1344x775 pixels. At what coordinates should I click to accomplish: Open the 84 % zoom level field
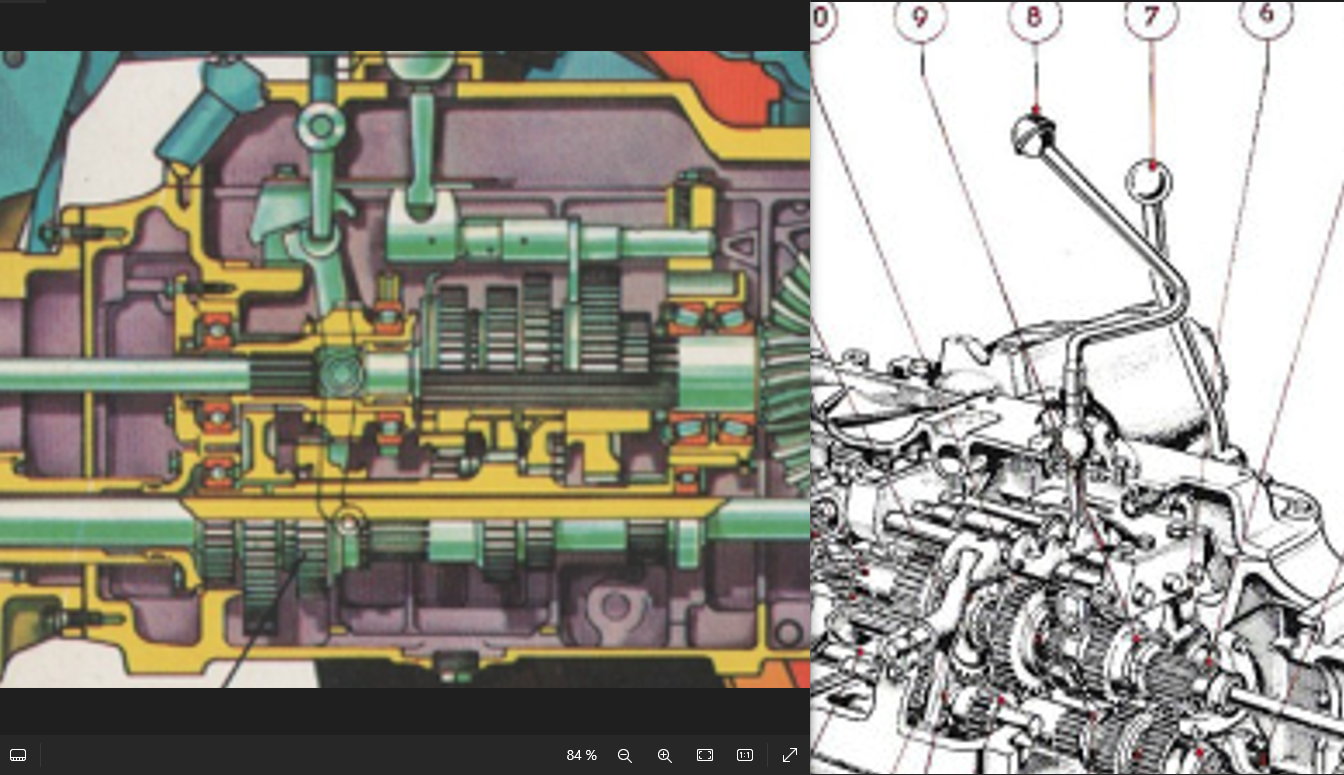click(x=581, y=755)
